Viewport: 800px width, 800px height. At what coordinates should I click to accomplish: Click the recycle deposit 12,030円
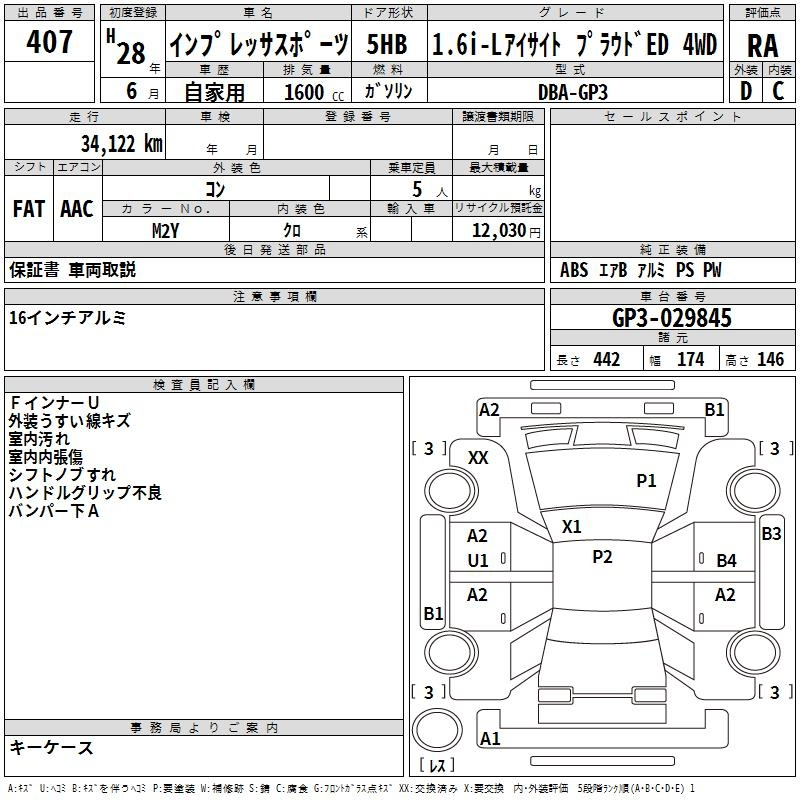pyautogui.click(x=506, y=231)
